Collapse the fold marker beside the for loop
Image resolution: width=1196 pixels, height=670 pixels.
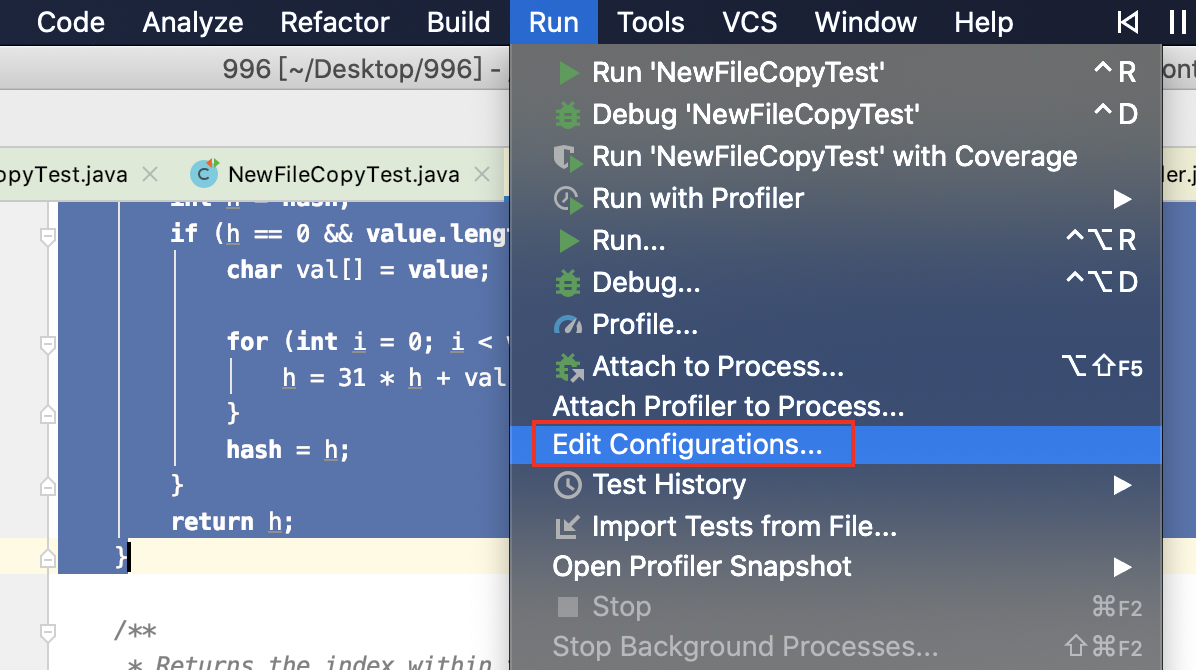pyautogui.click(x=47, y=345)
